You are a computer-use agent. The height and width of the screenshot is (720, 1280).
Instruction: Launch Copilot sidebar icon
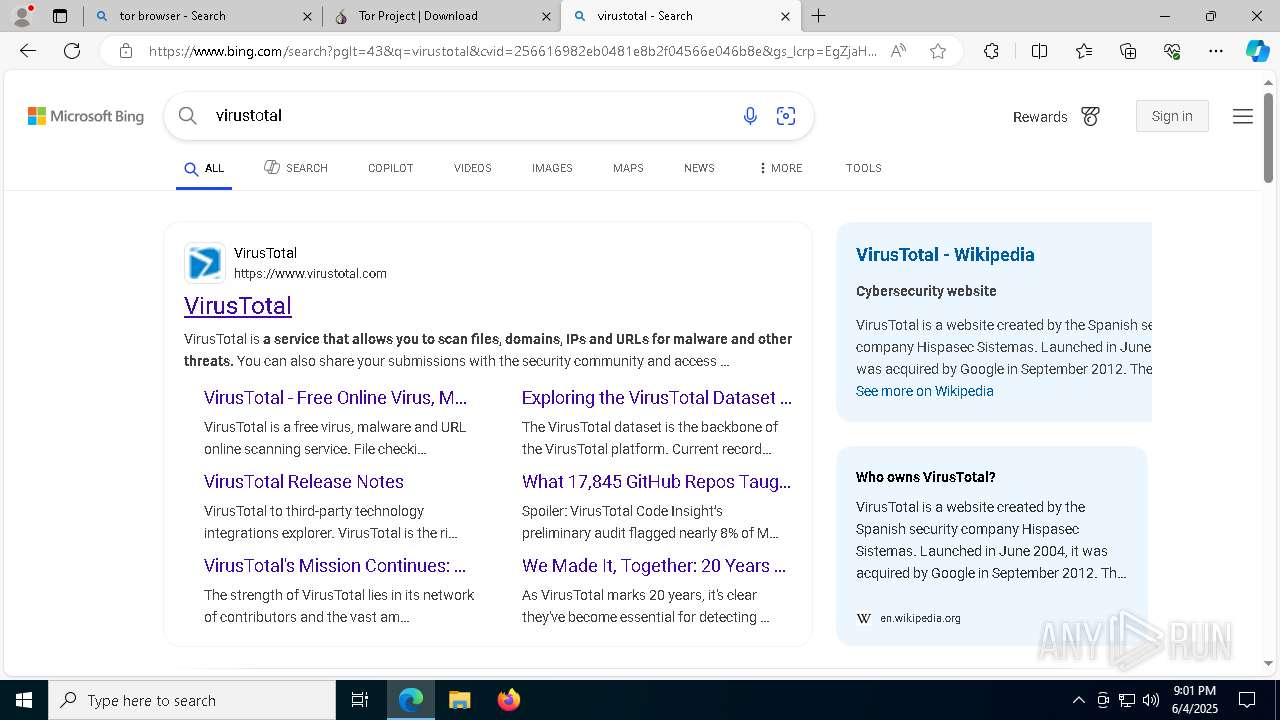coord(1257,51)
